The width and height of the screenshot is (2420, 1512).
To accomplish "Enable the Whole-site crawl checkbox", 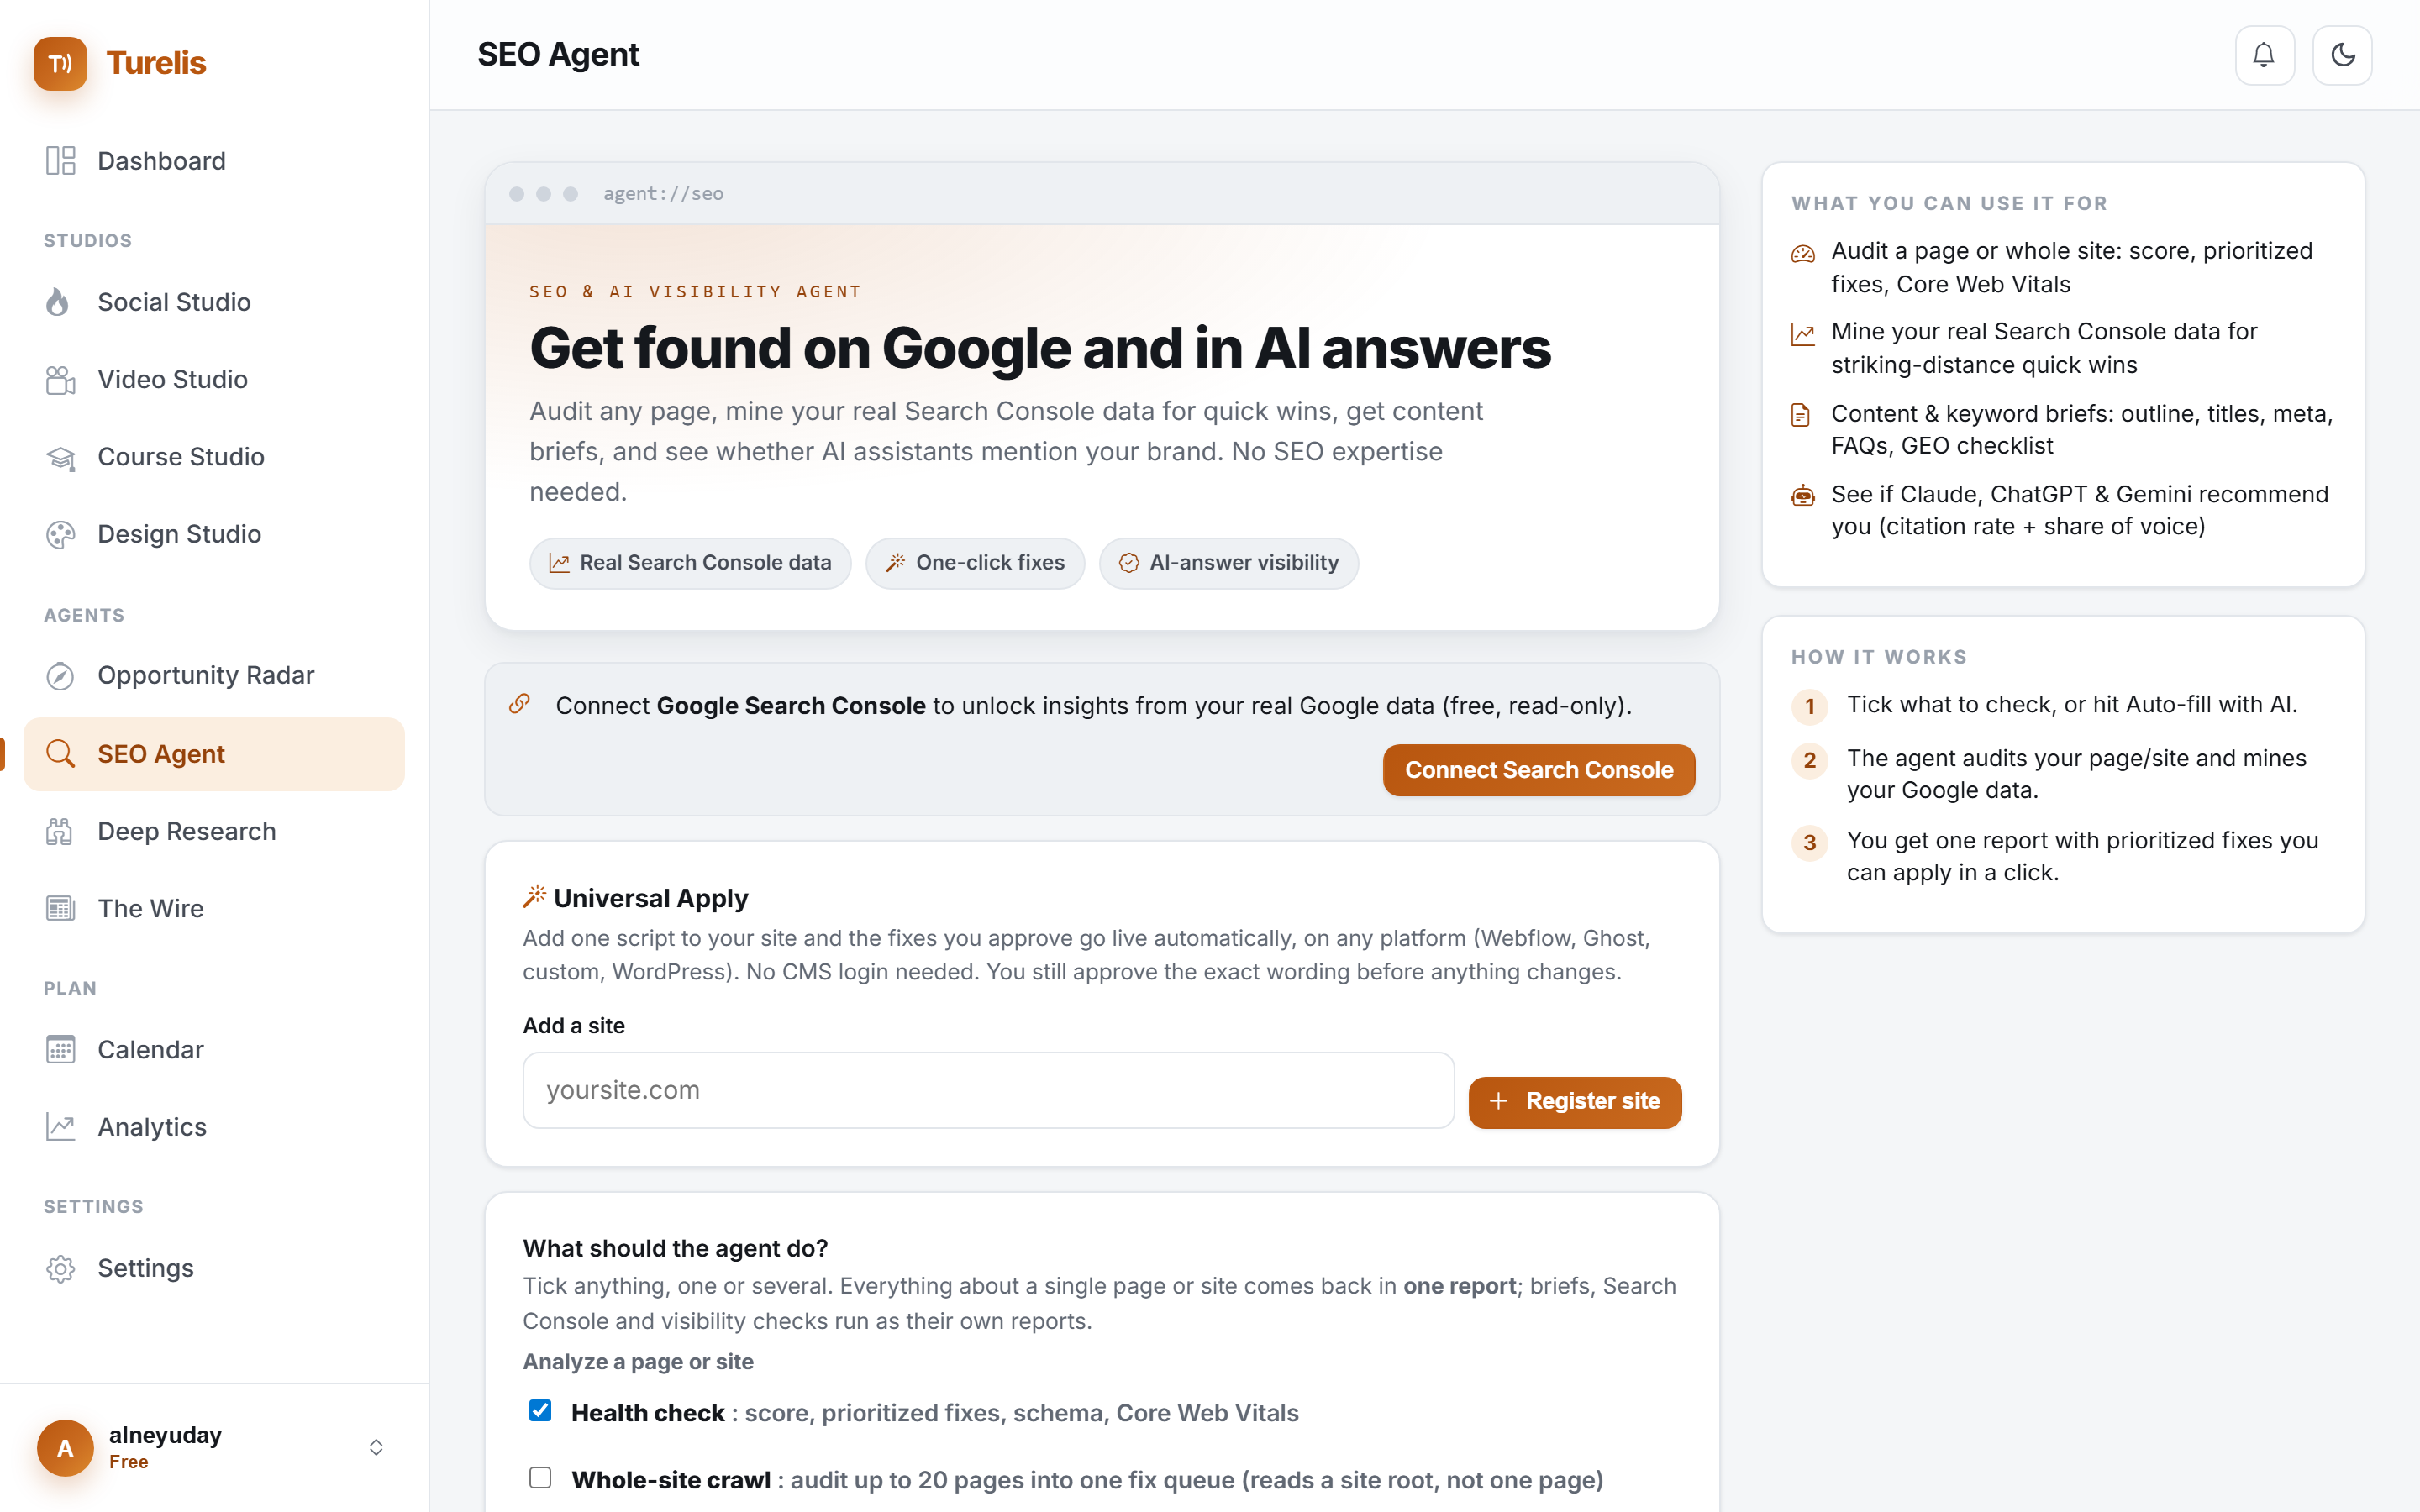I will coord(540,1478).
